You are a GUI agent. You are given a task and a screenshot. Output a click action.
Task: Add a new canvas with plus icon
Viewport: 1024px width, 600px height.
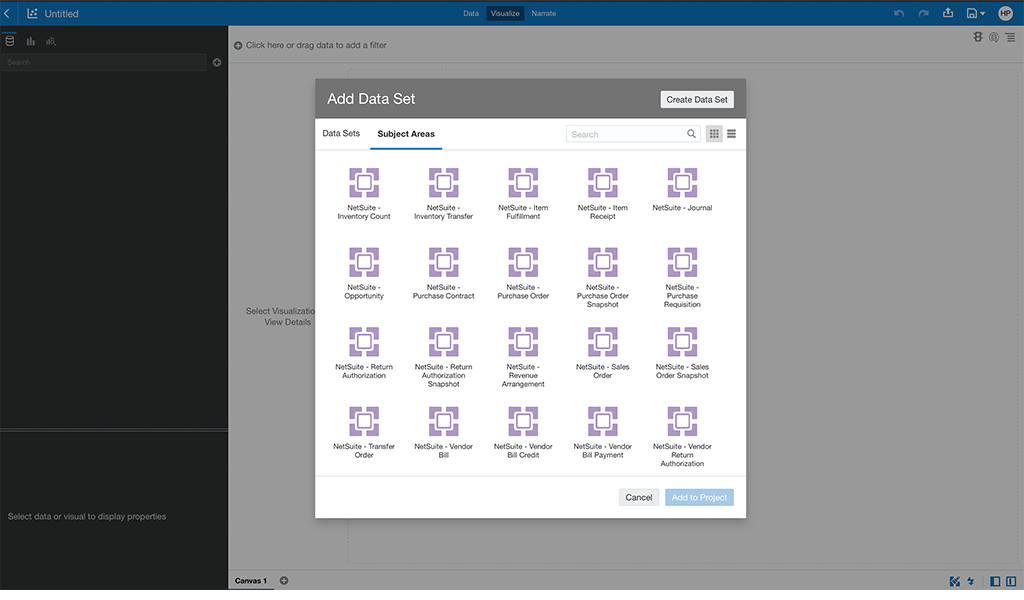point(284,580)
